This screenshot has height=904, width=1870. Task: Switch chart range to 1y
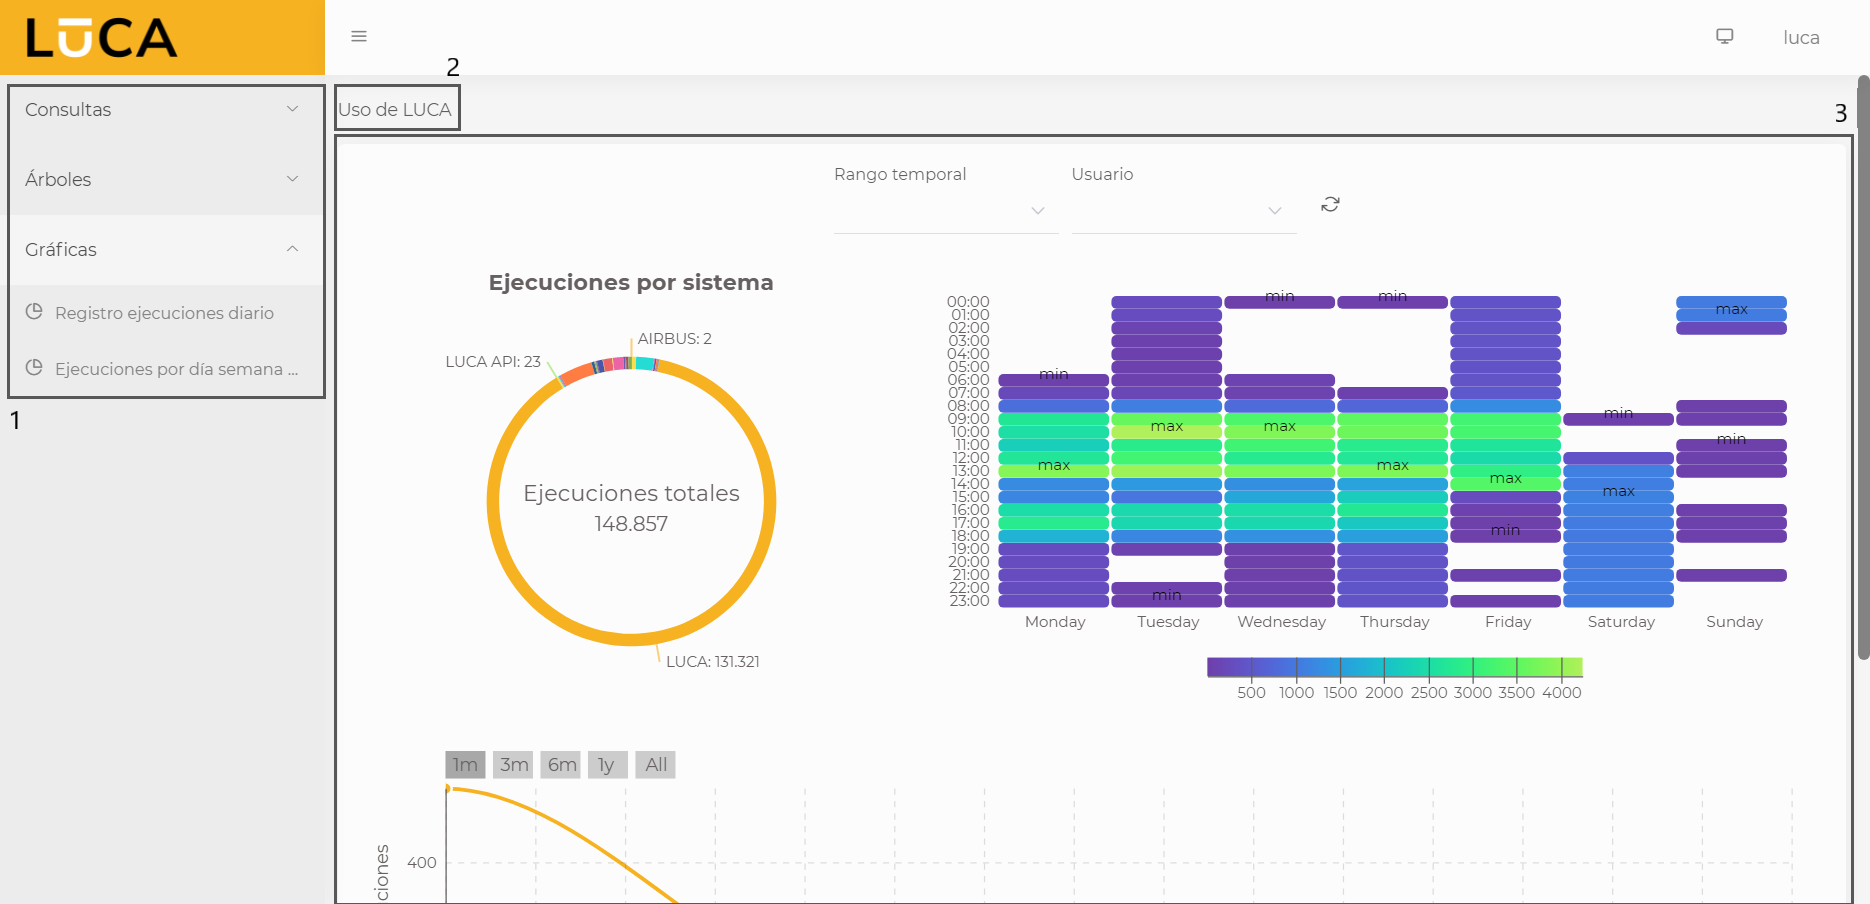(607, 765)
